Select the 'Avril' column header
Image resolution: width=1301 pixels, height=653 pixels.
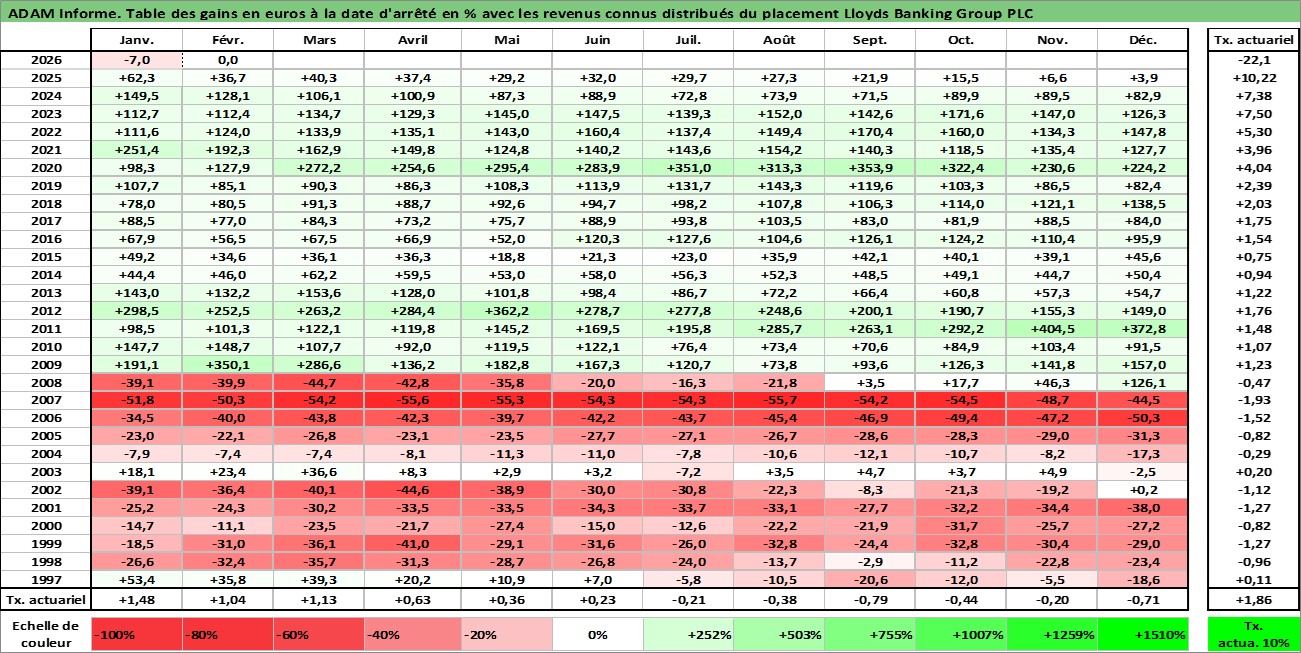[x=411, y=40]
